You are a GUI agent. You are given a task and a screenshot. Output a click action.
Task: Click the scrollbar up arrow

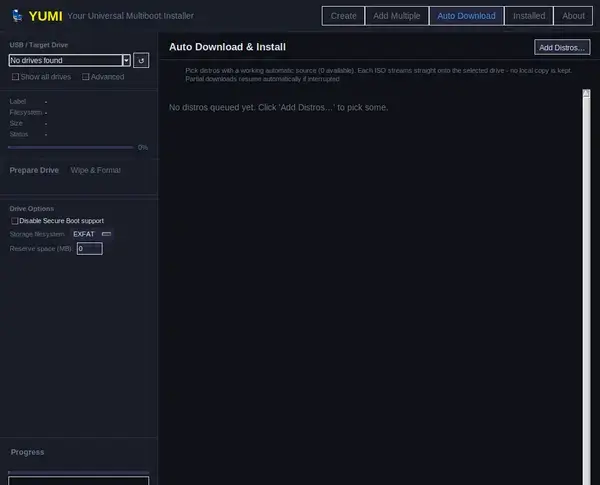586,93
